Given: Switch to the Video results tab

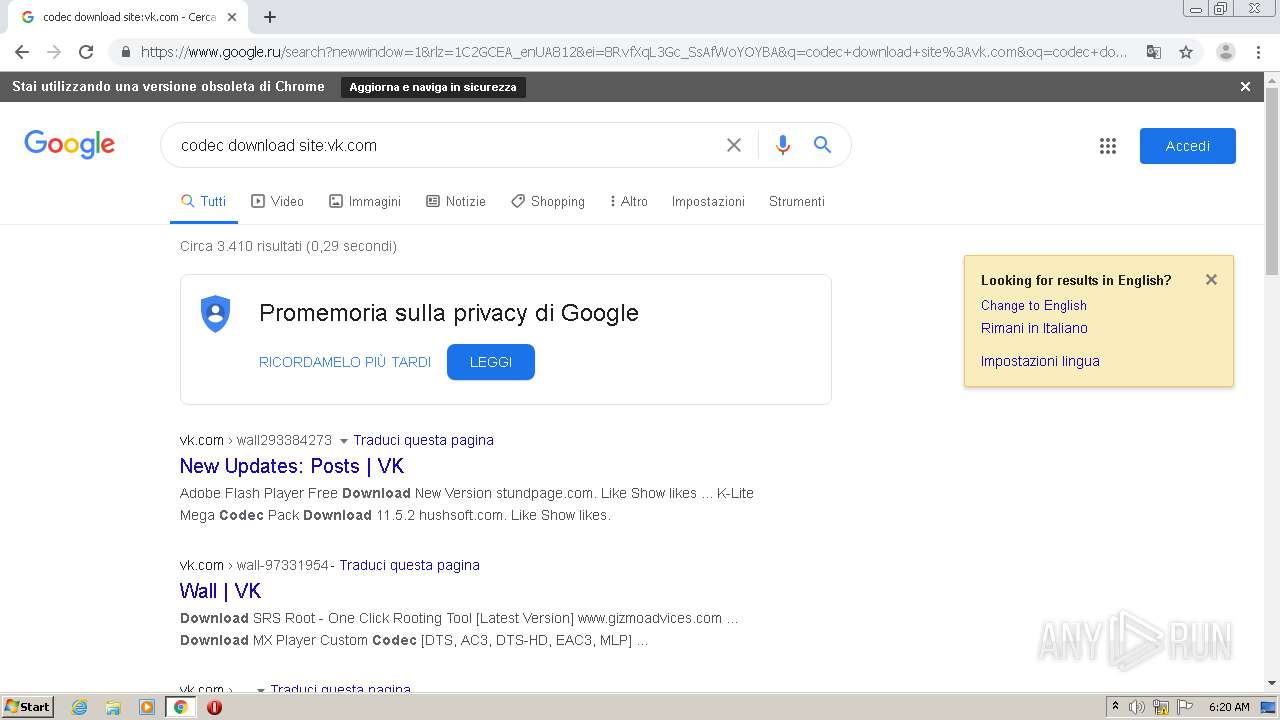Looking at the screenshot, I should [x=277, y=201].
